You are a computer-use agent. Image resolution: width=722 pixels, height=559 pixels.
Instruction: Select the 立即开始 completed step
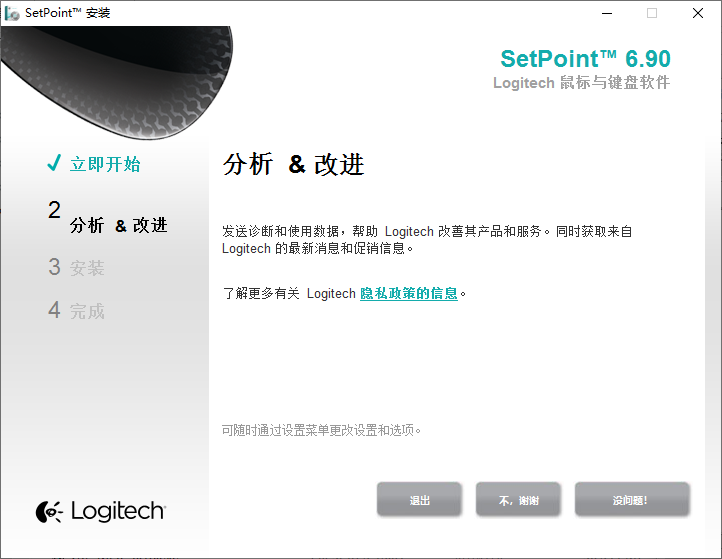pyautogui.click(x=105, y=164)
